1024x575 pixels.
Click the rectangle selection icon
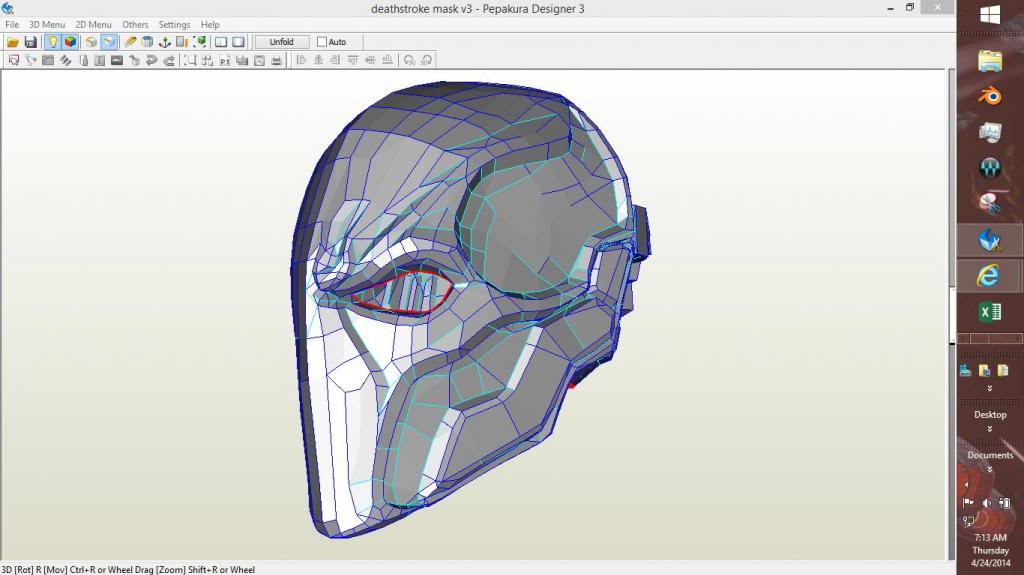coord(190,60)
